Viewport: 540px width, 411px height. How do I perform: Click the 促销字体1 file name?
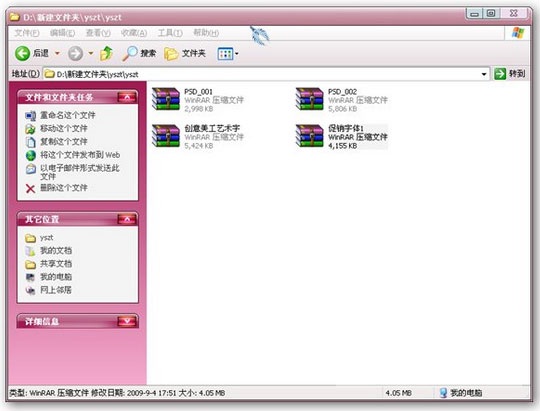pos(345,129)
